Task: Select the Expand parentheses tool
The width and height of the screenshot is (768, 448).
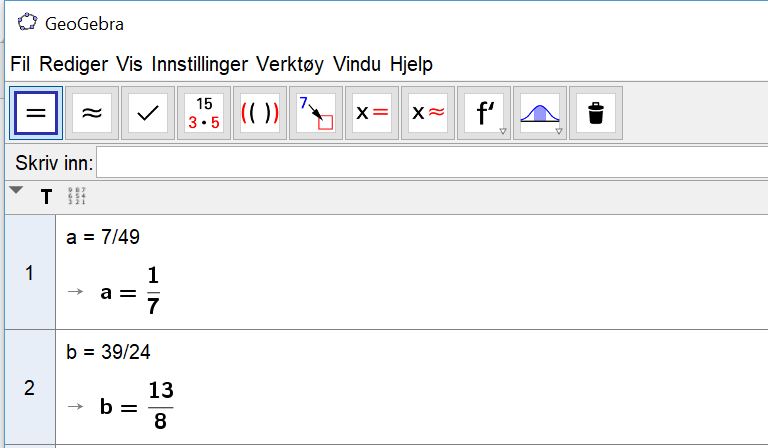Action: pyautogui.click(x=260, y=113)
